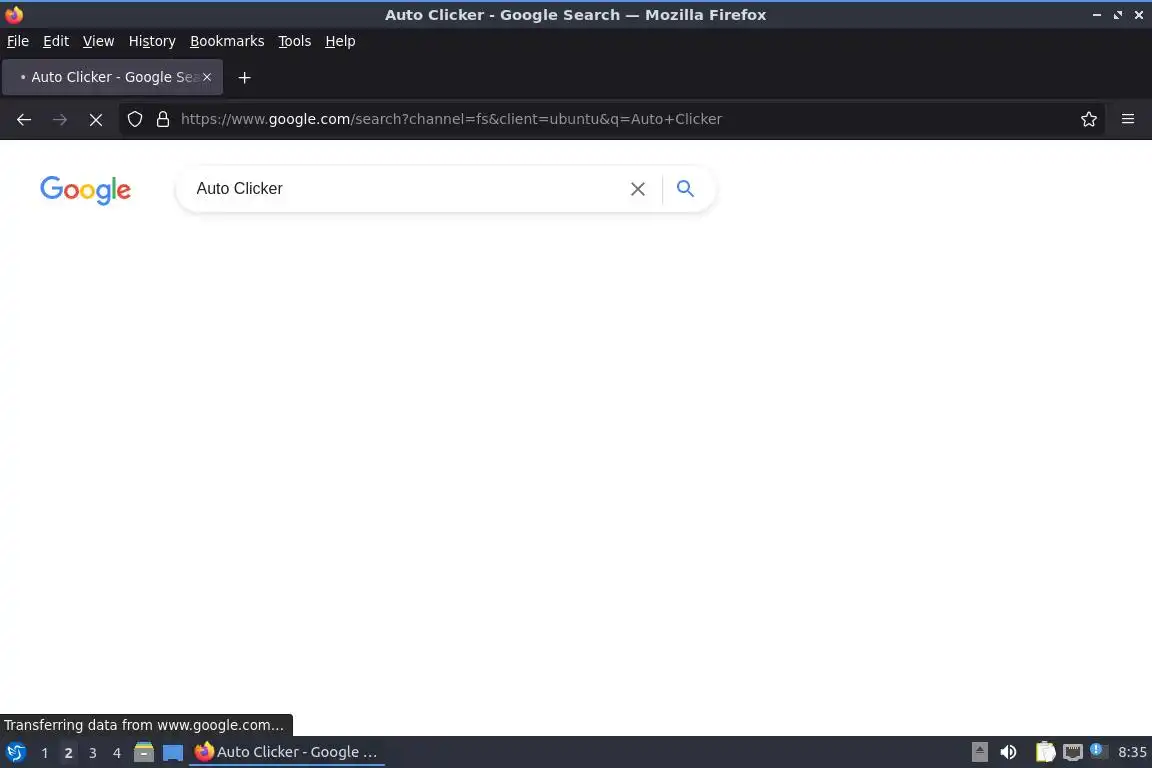Switch to workspace 1
The height and width of the screenshot is (768, 1152).
click(x=44, y=753)
